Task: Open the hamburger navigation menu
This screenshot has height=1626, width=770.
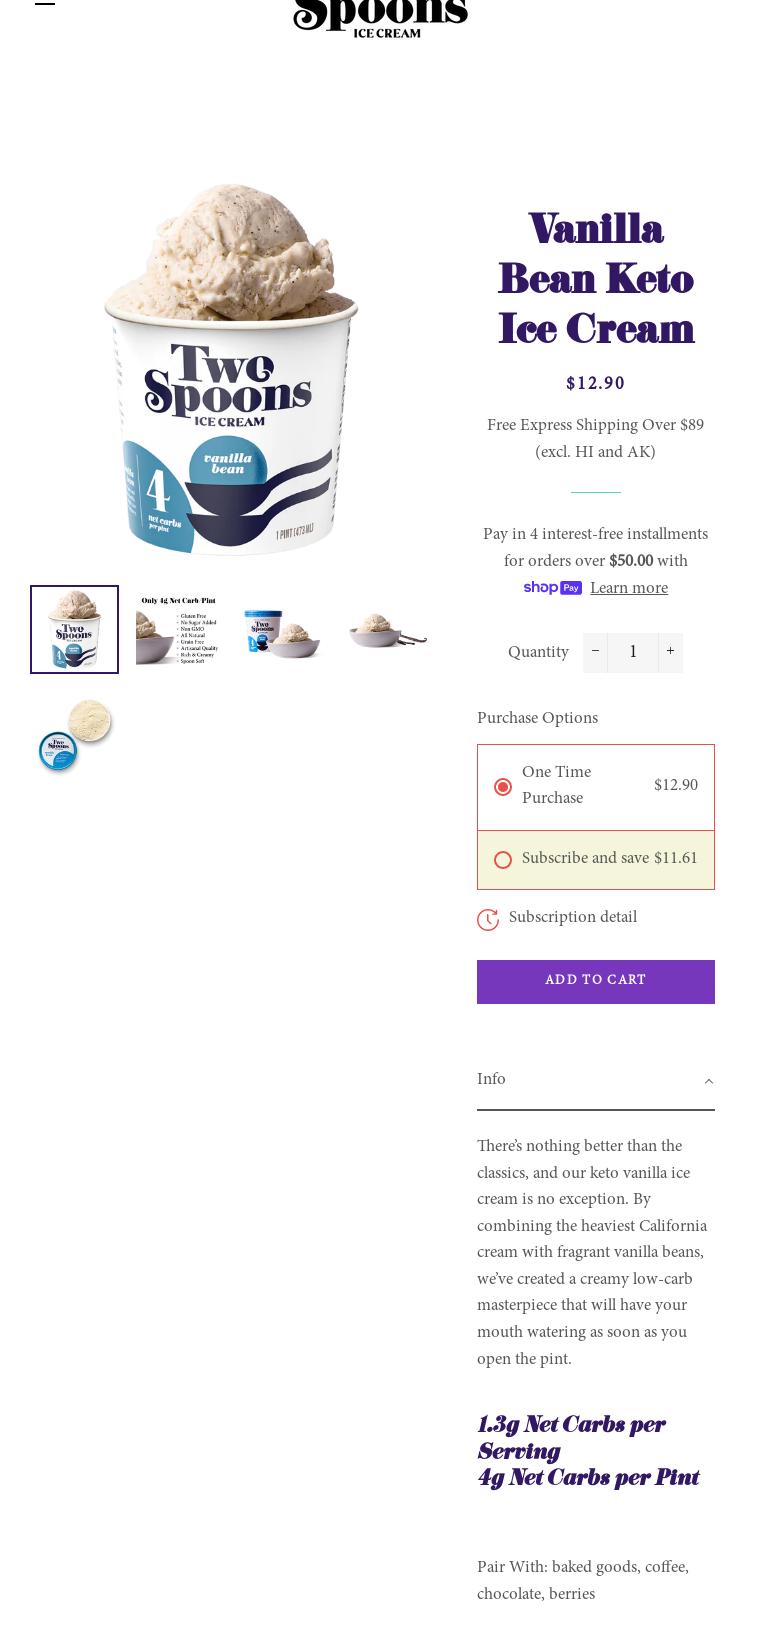Action: click(x=45, y=3)
